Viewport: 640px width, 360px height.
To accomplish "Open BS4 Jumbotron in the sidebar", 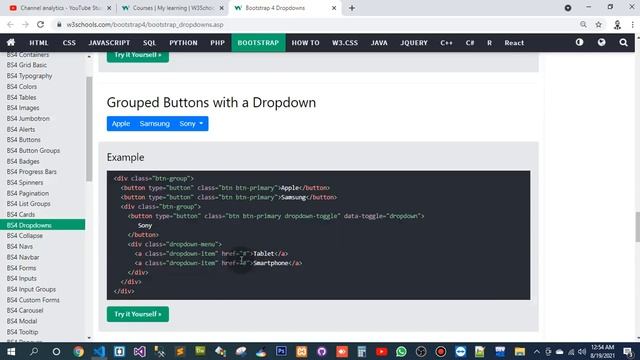I will 28,118.
